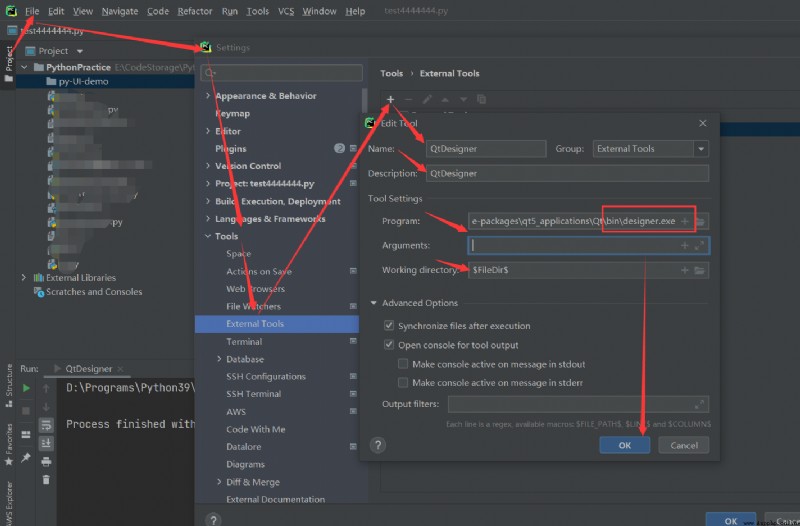
Task: Copy the selected external tool
Action: (x=481, y=99)
